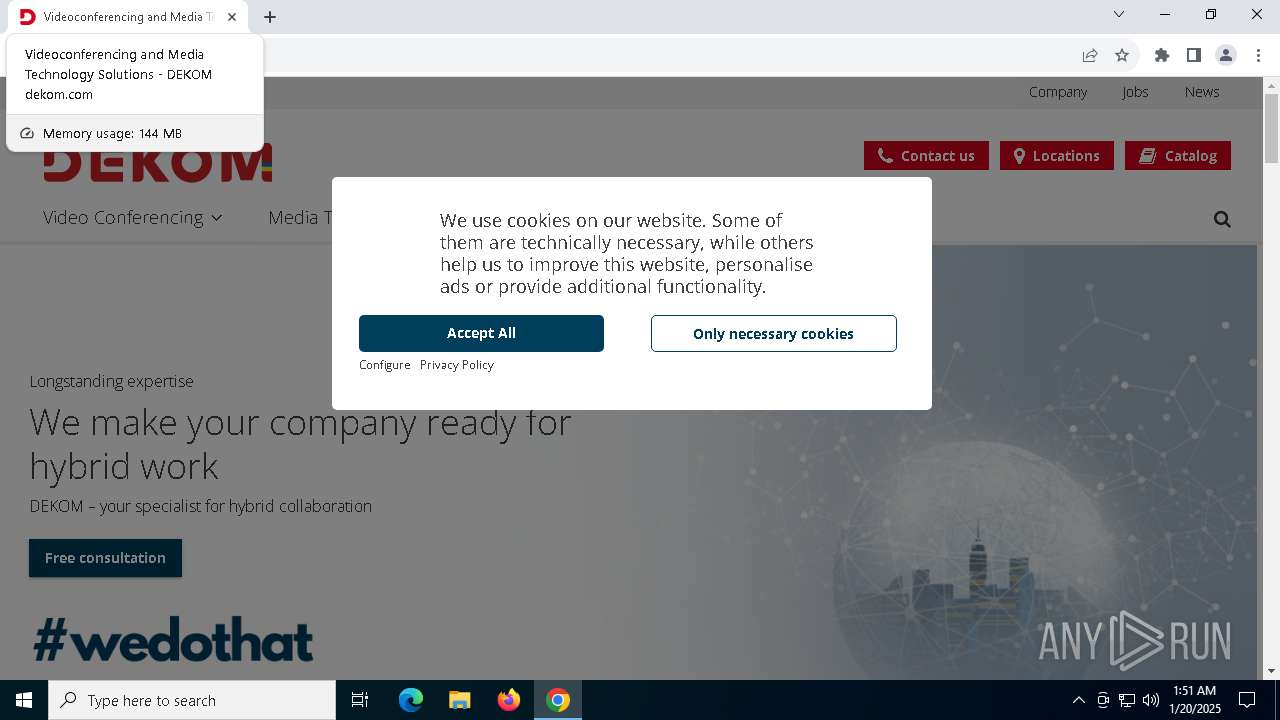Open Privacy Policy link

(457, 365)
